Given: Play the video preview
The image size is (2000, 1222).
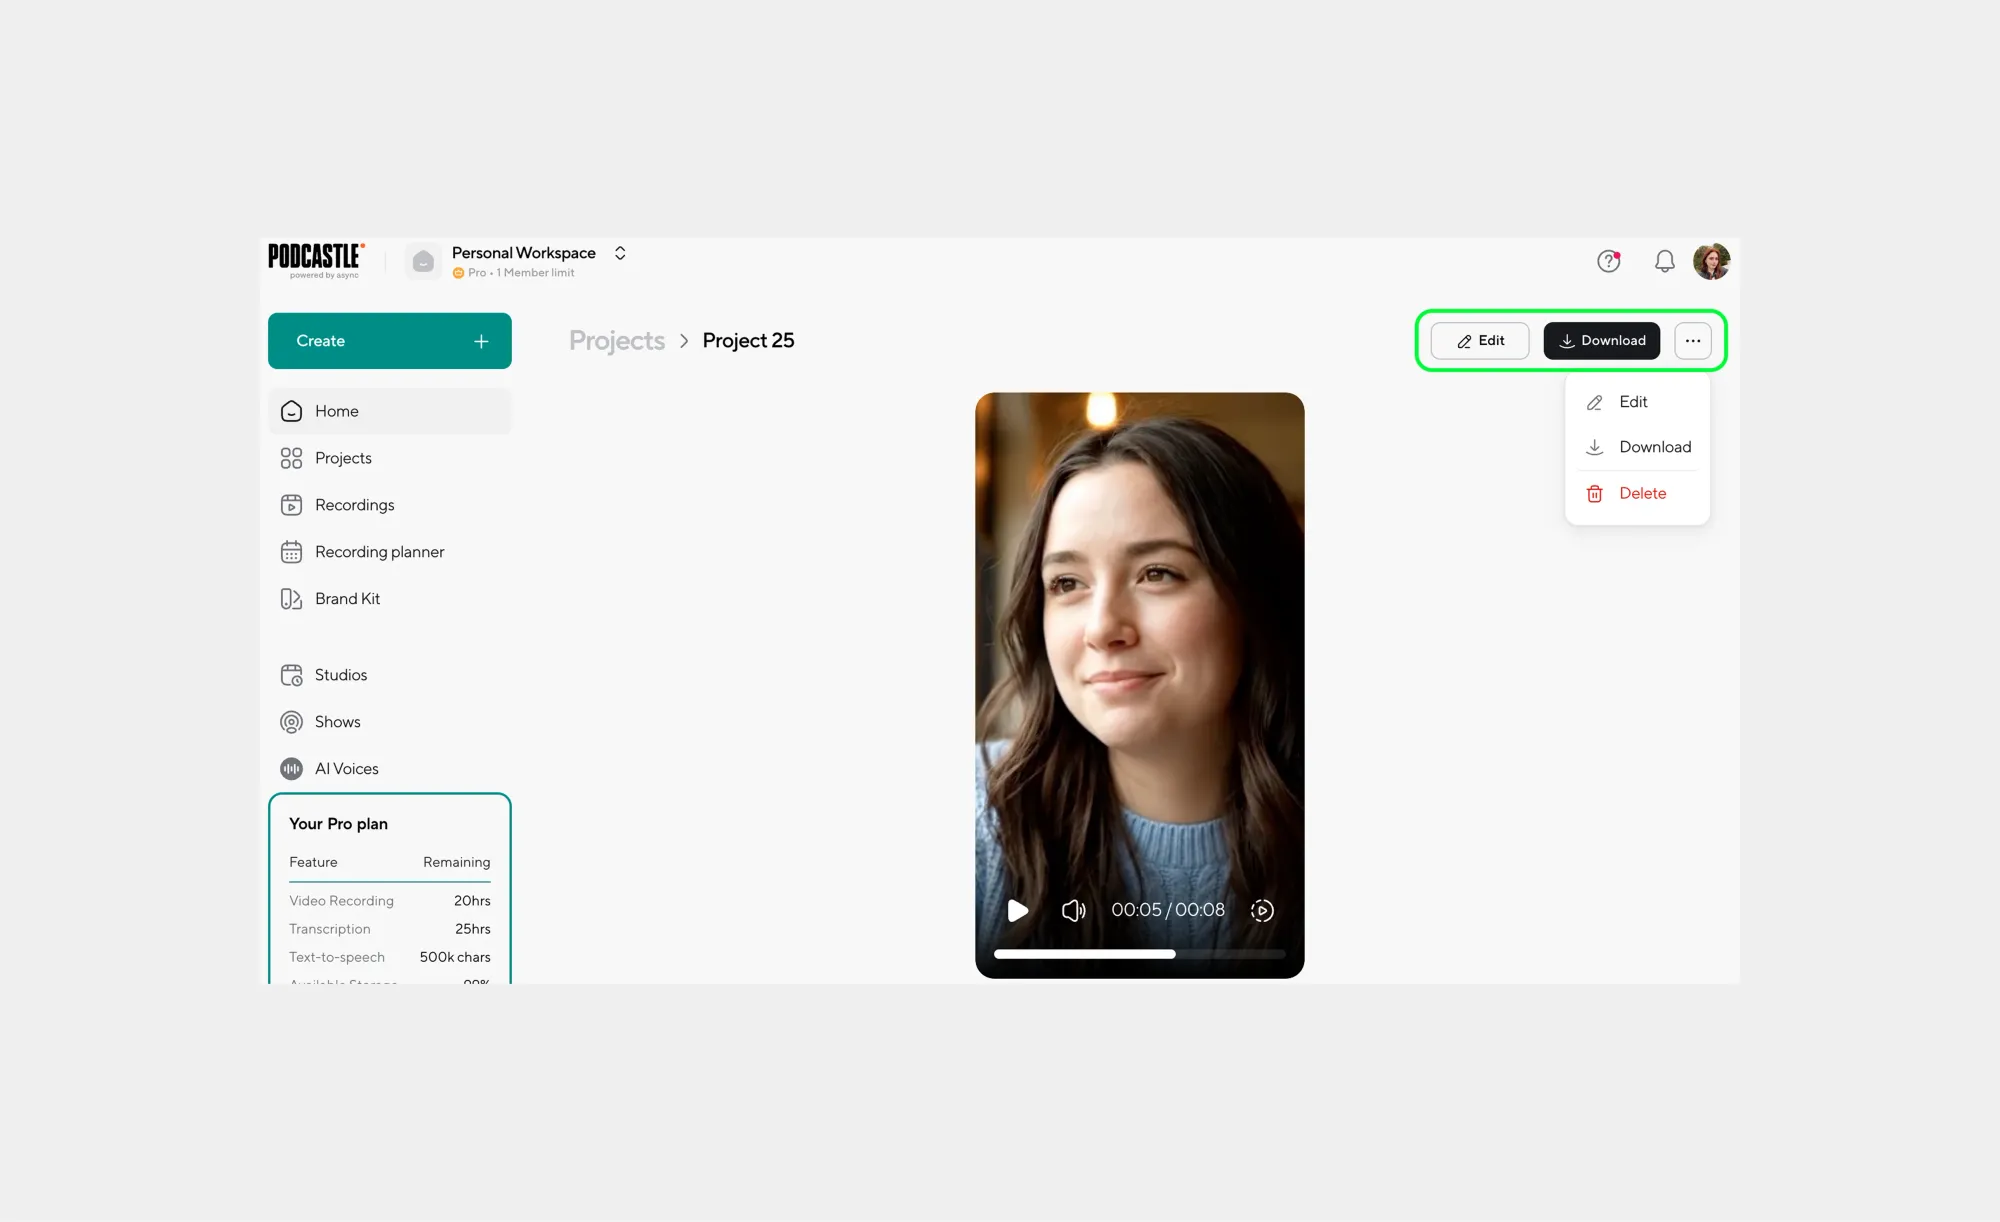Looking at the screenshot, I should pos(1018,910).
